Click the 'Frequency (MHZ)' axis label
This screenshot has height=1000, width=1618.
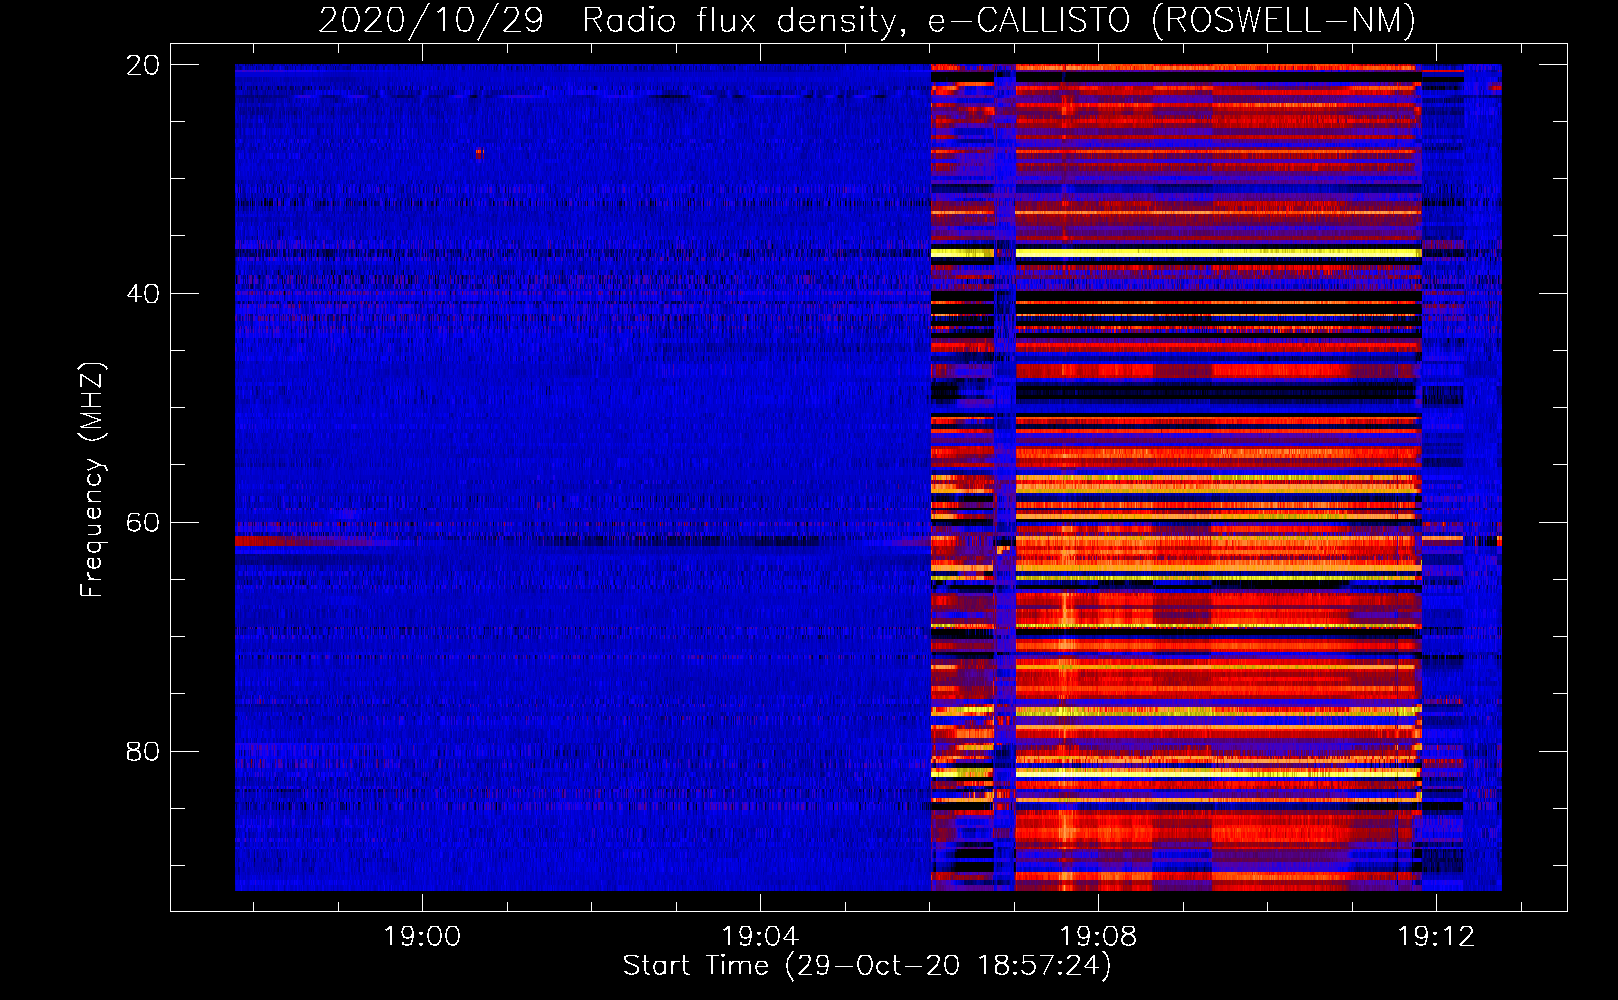pyautogui.click(x=92, y=480)
